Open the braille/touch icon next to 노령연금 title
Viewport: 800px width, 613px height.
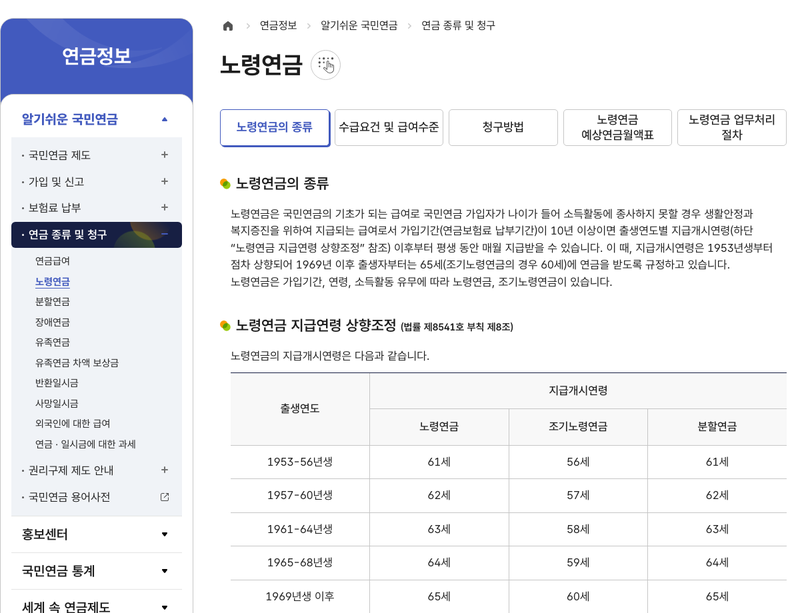click(x=326, y=65)
